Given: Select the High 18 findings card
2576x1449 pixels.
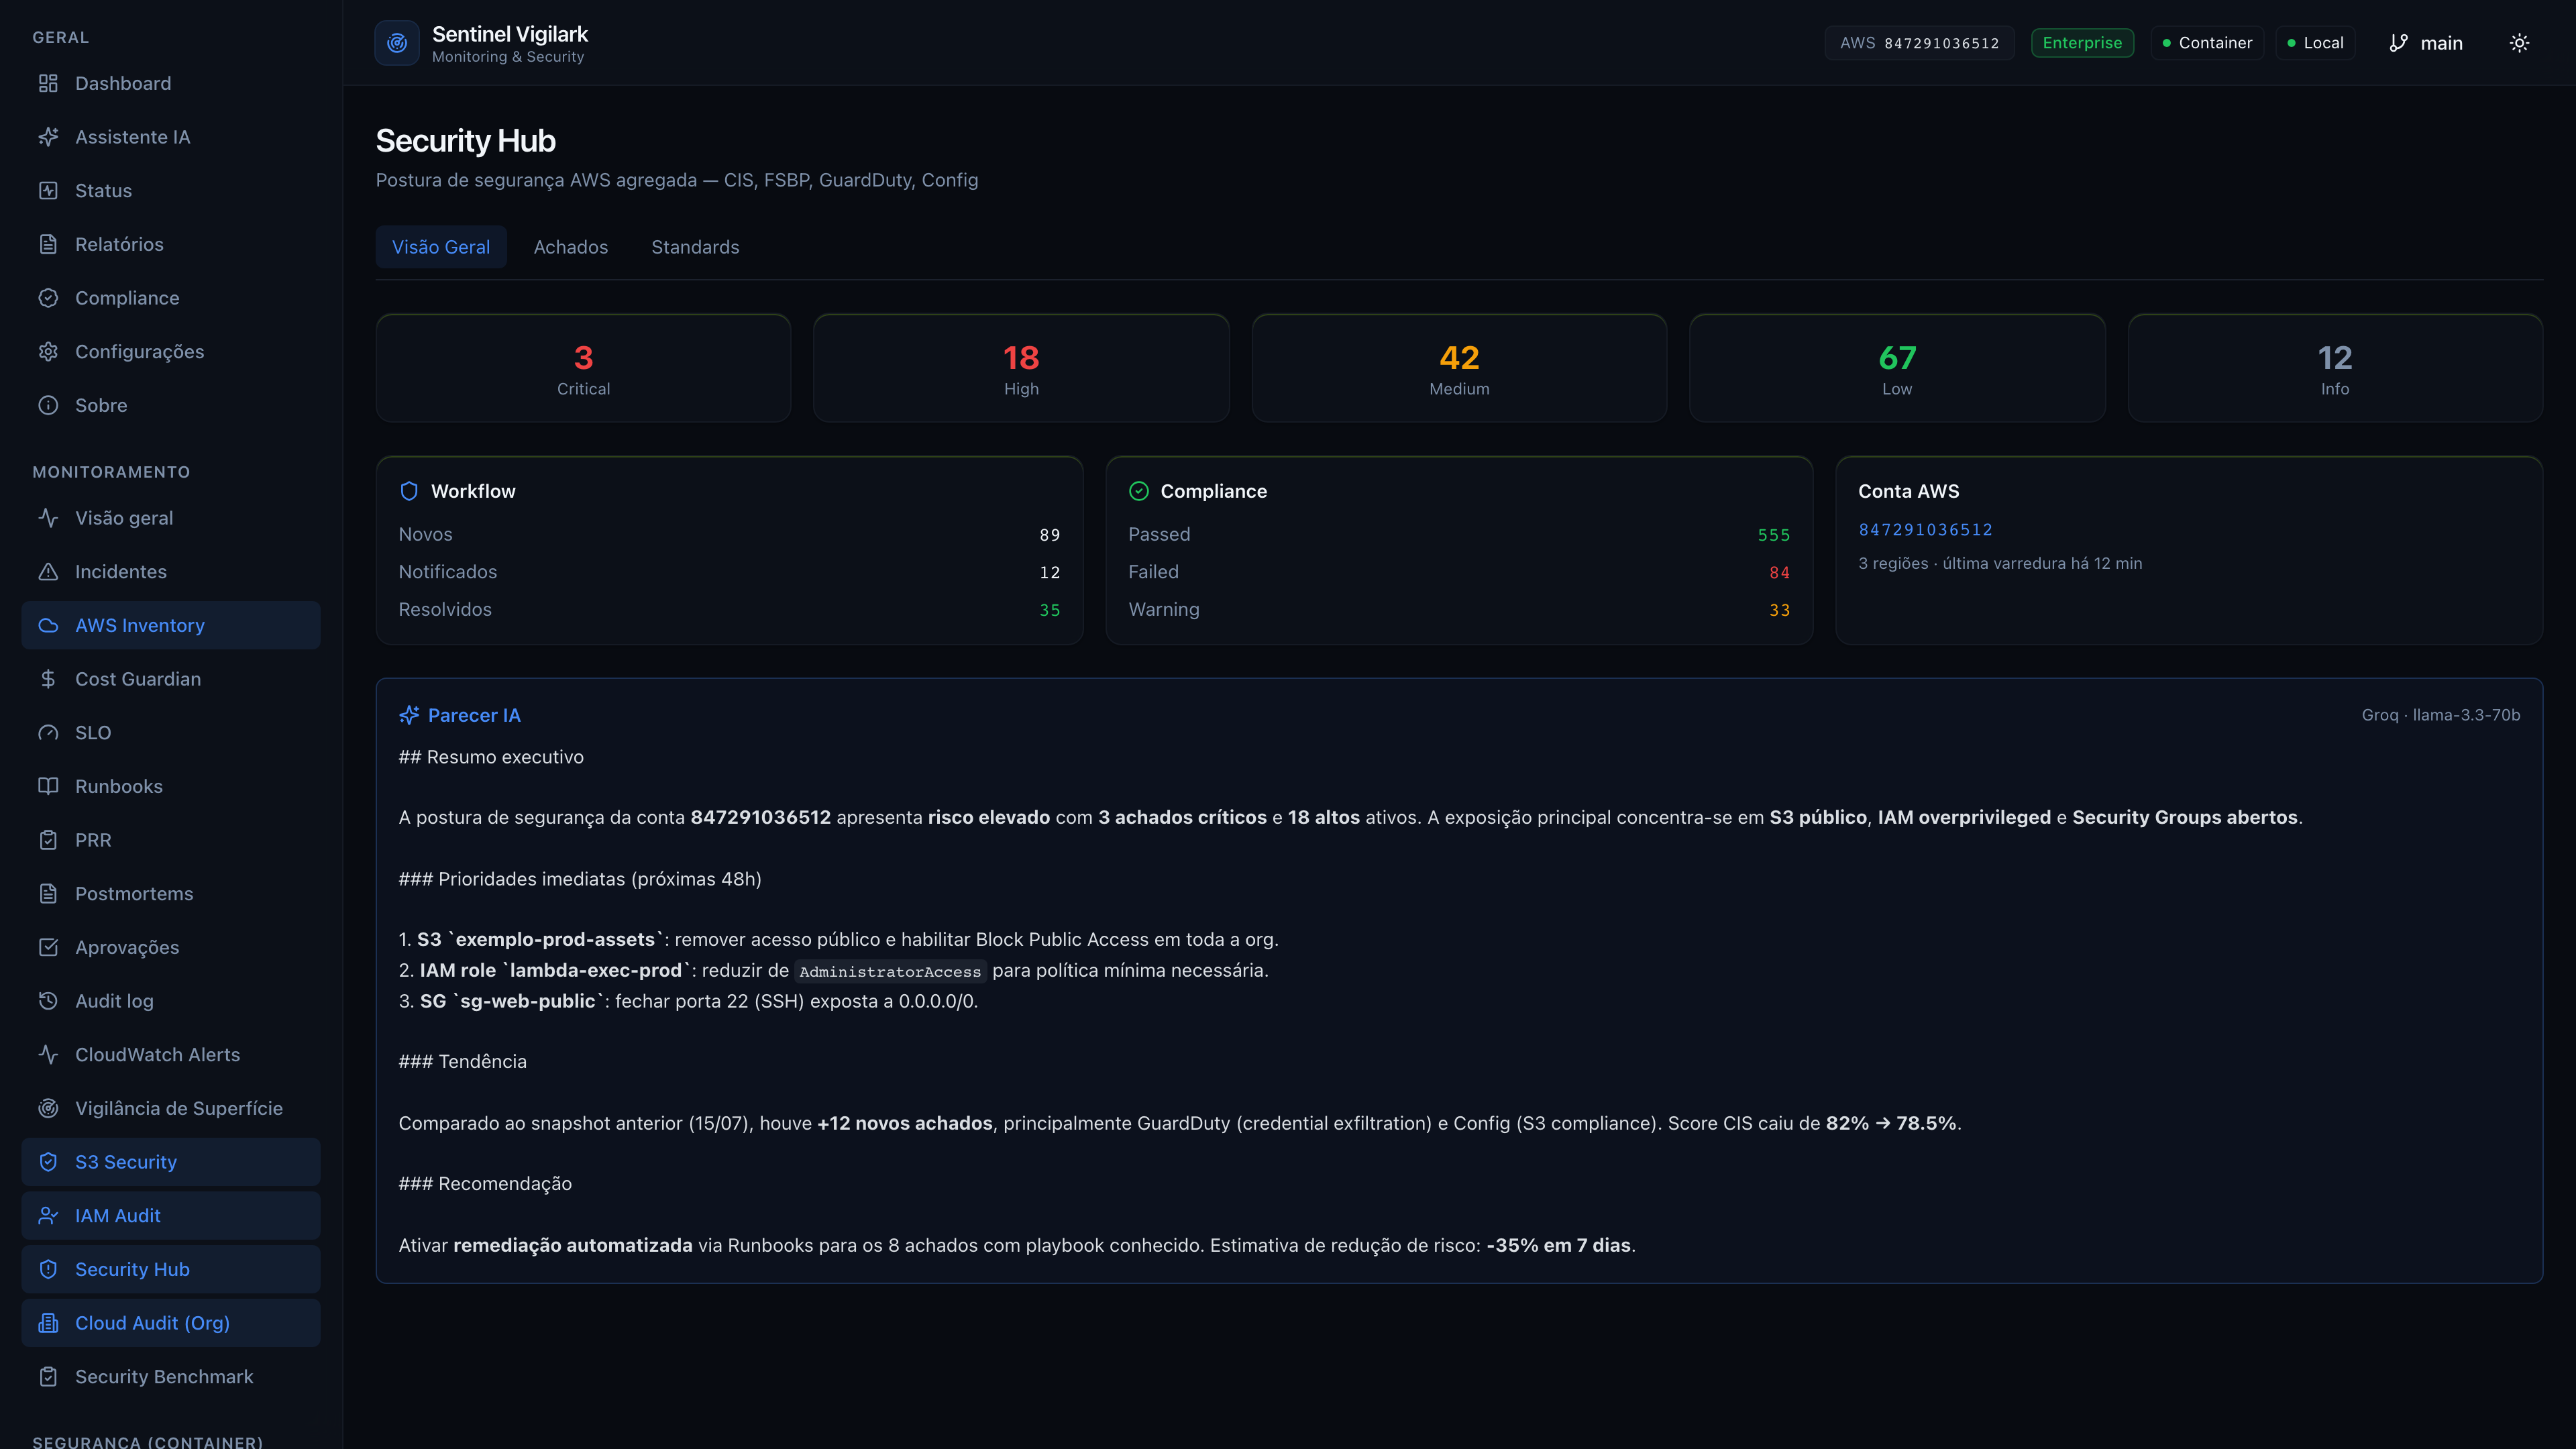Looking at the screenshot, I should click(x=1021, y=368).
